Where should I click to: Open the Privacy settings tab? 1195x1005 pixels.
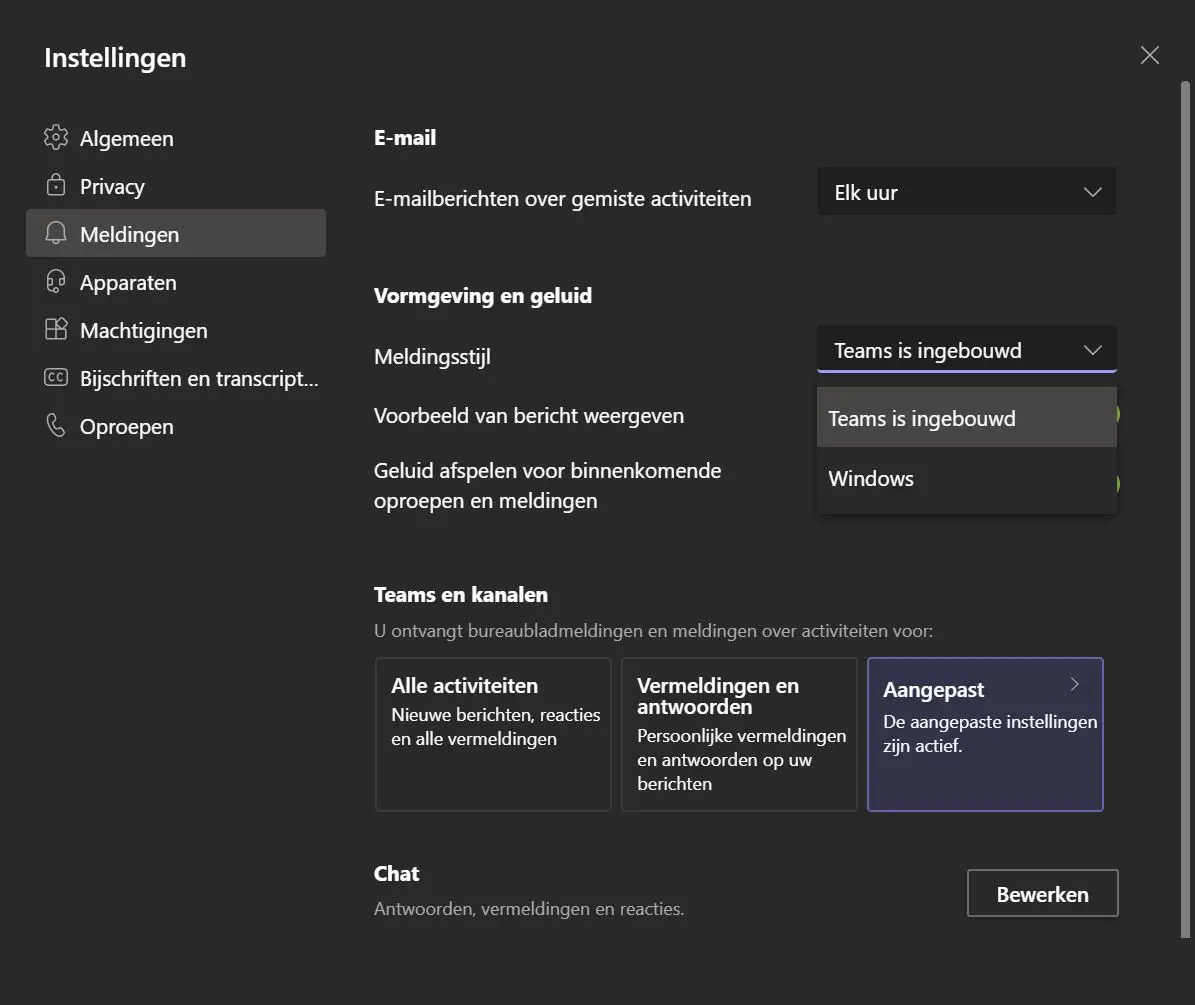tap(176, 186)
